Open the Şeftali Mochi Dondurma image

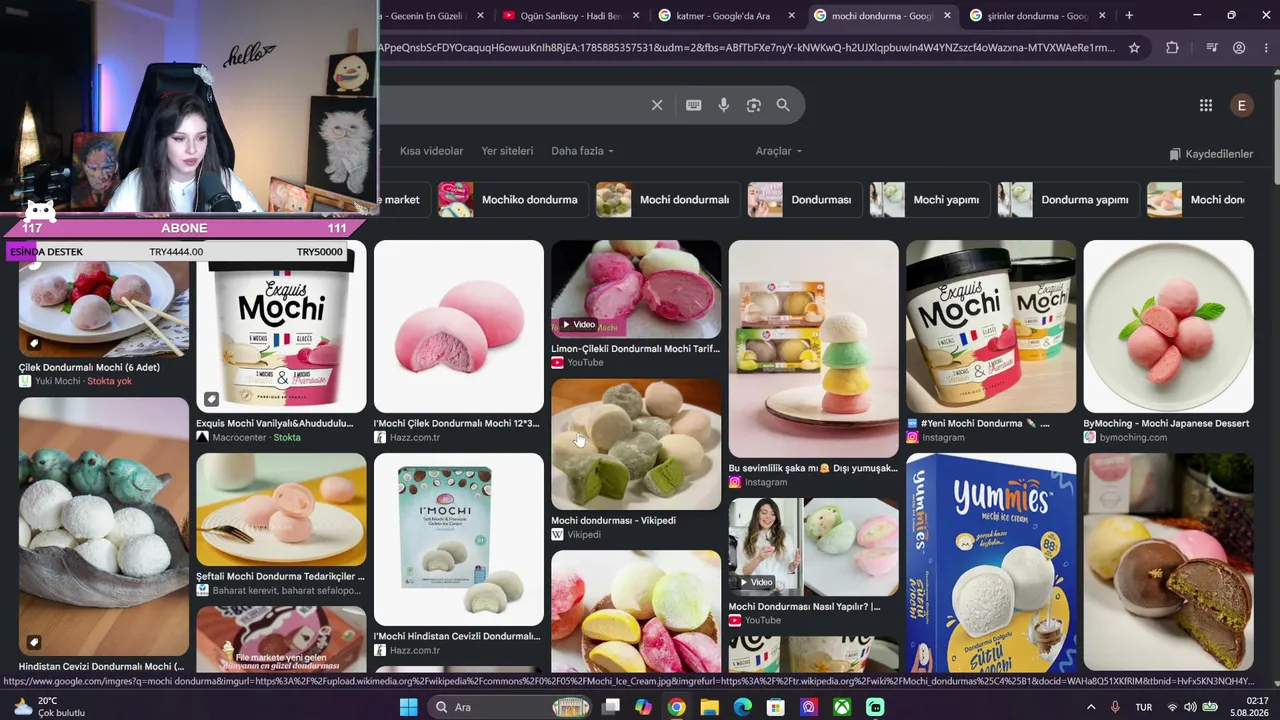(281, 509)
